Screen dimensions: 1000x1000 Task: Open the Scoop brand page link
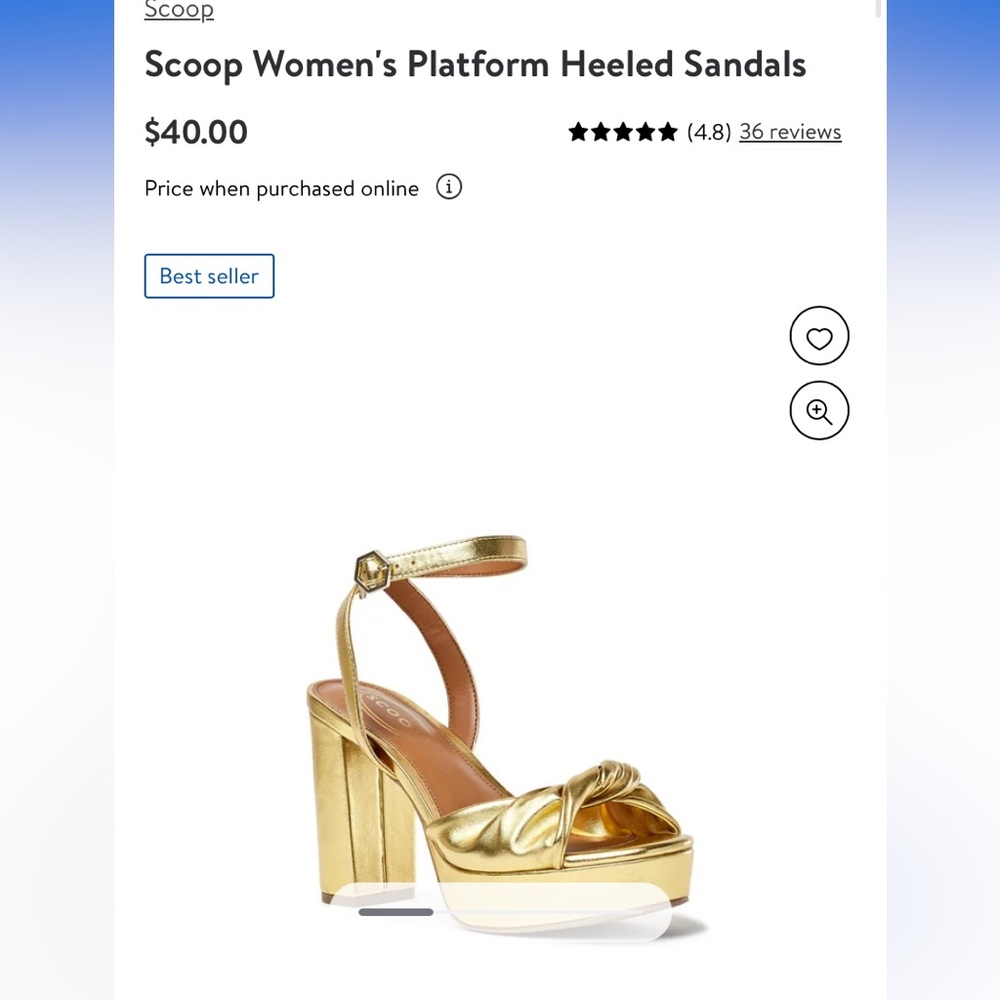178,10
